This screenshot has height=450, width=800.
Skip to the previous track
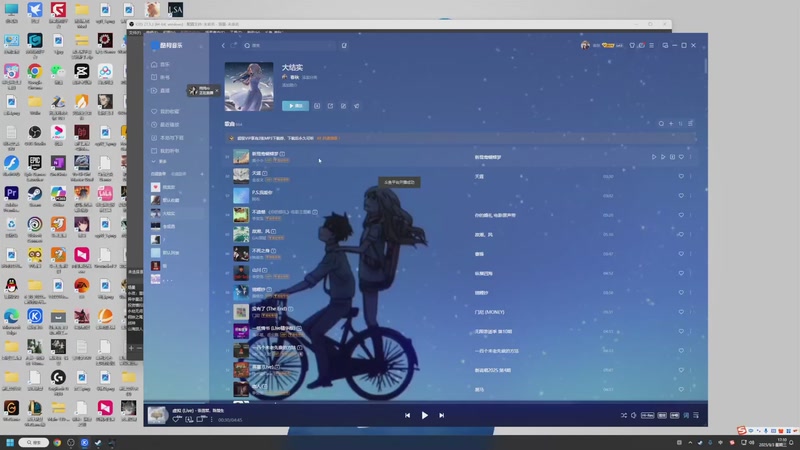coord(407,415)
